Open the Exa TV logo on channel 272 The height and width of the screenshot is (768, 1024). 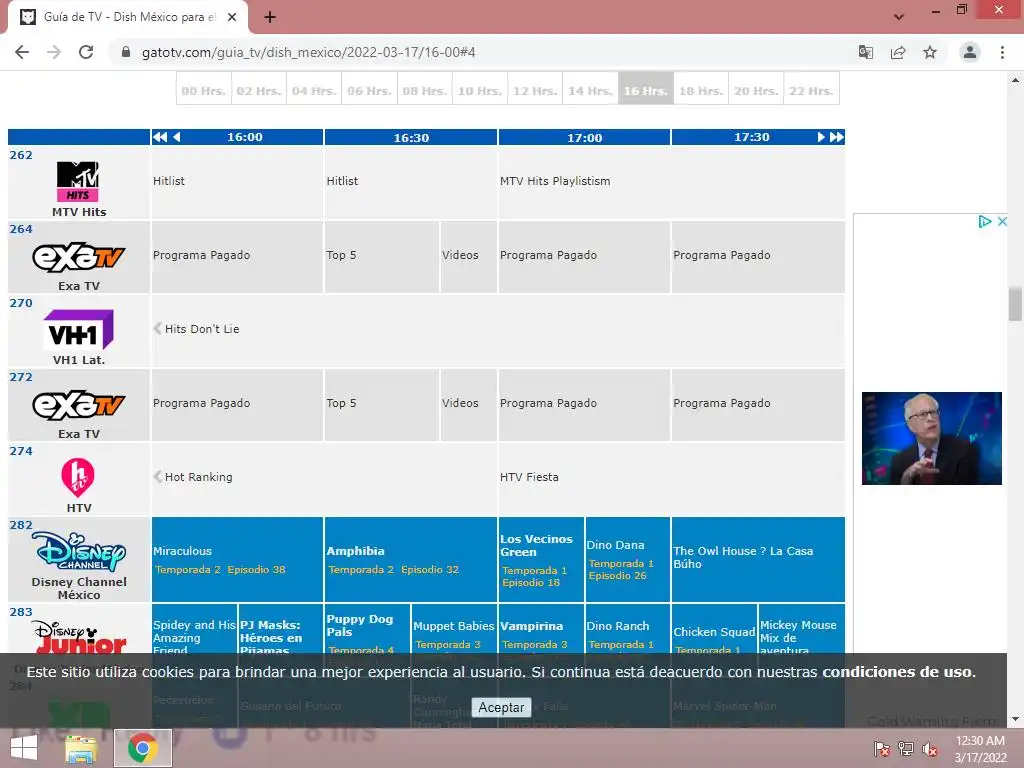(x=78, y=405)
